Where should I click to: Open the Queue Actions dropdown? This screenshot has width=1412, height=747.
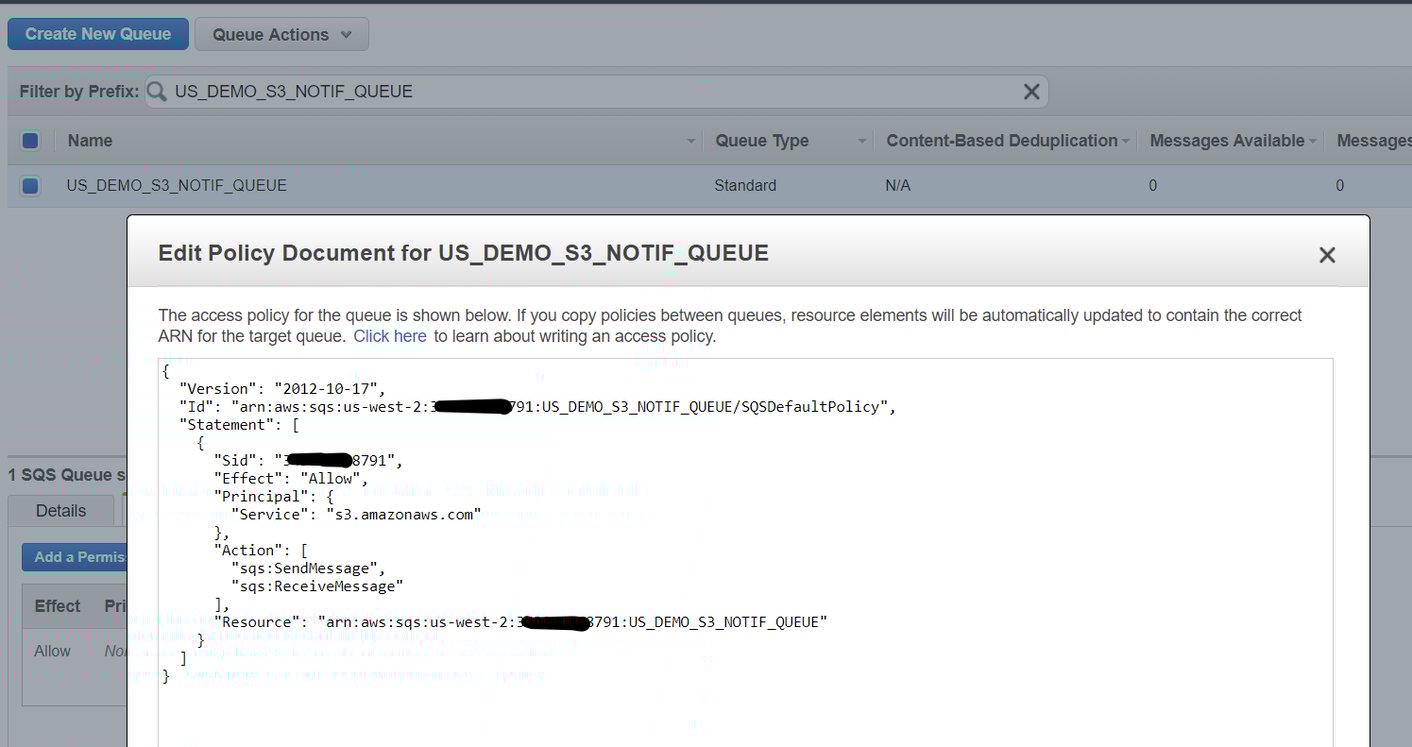tap(281, 33)
